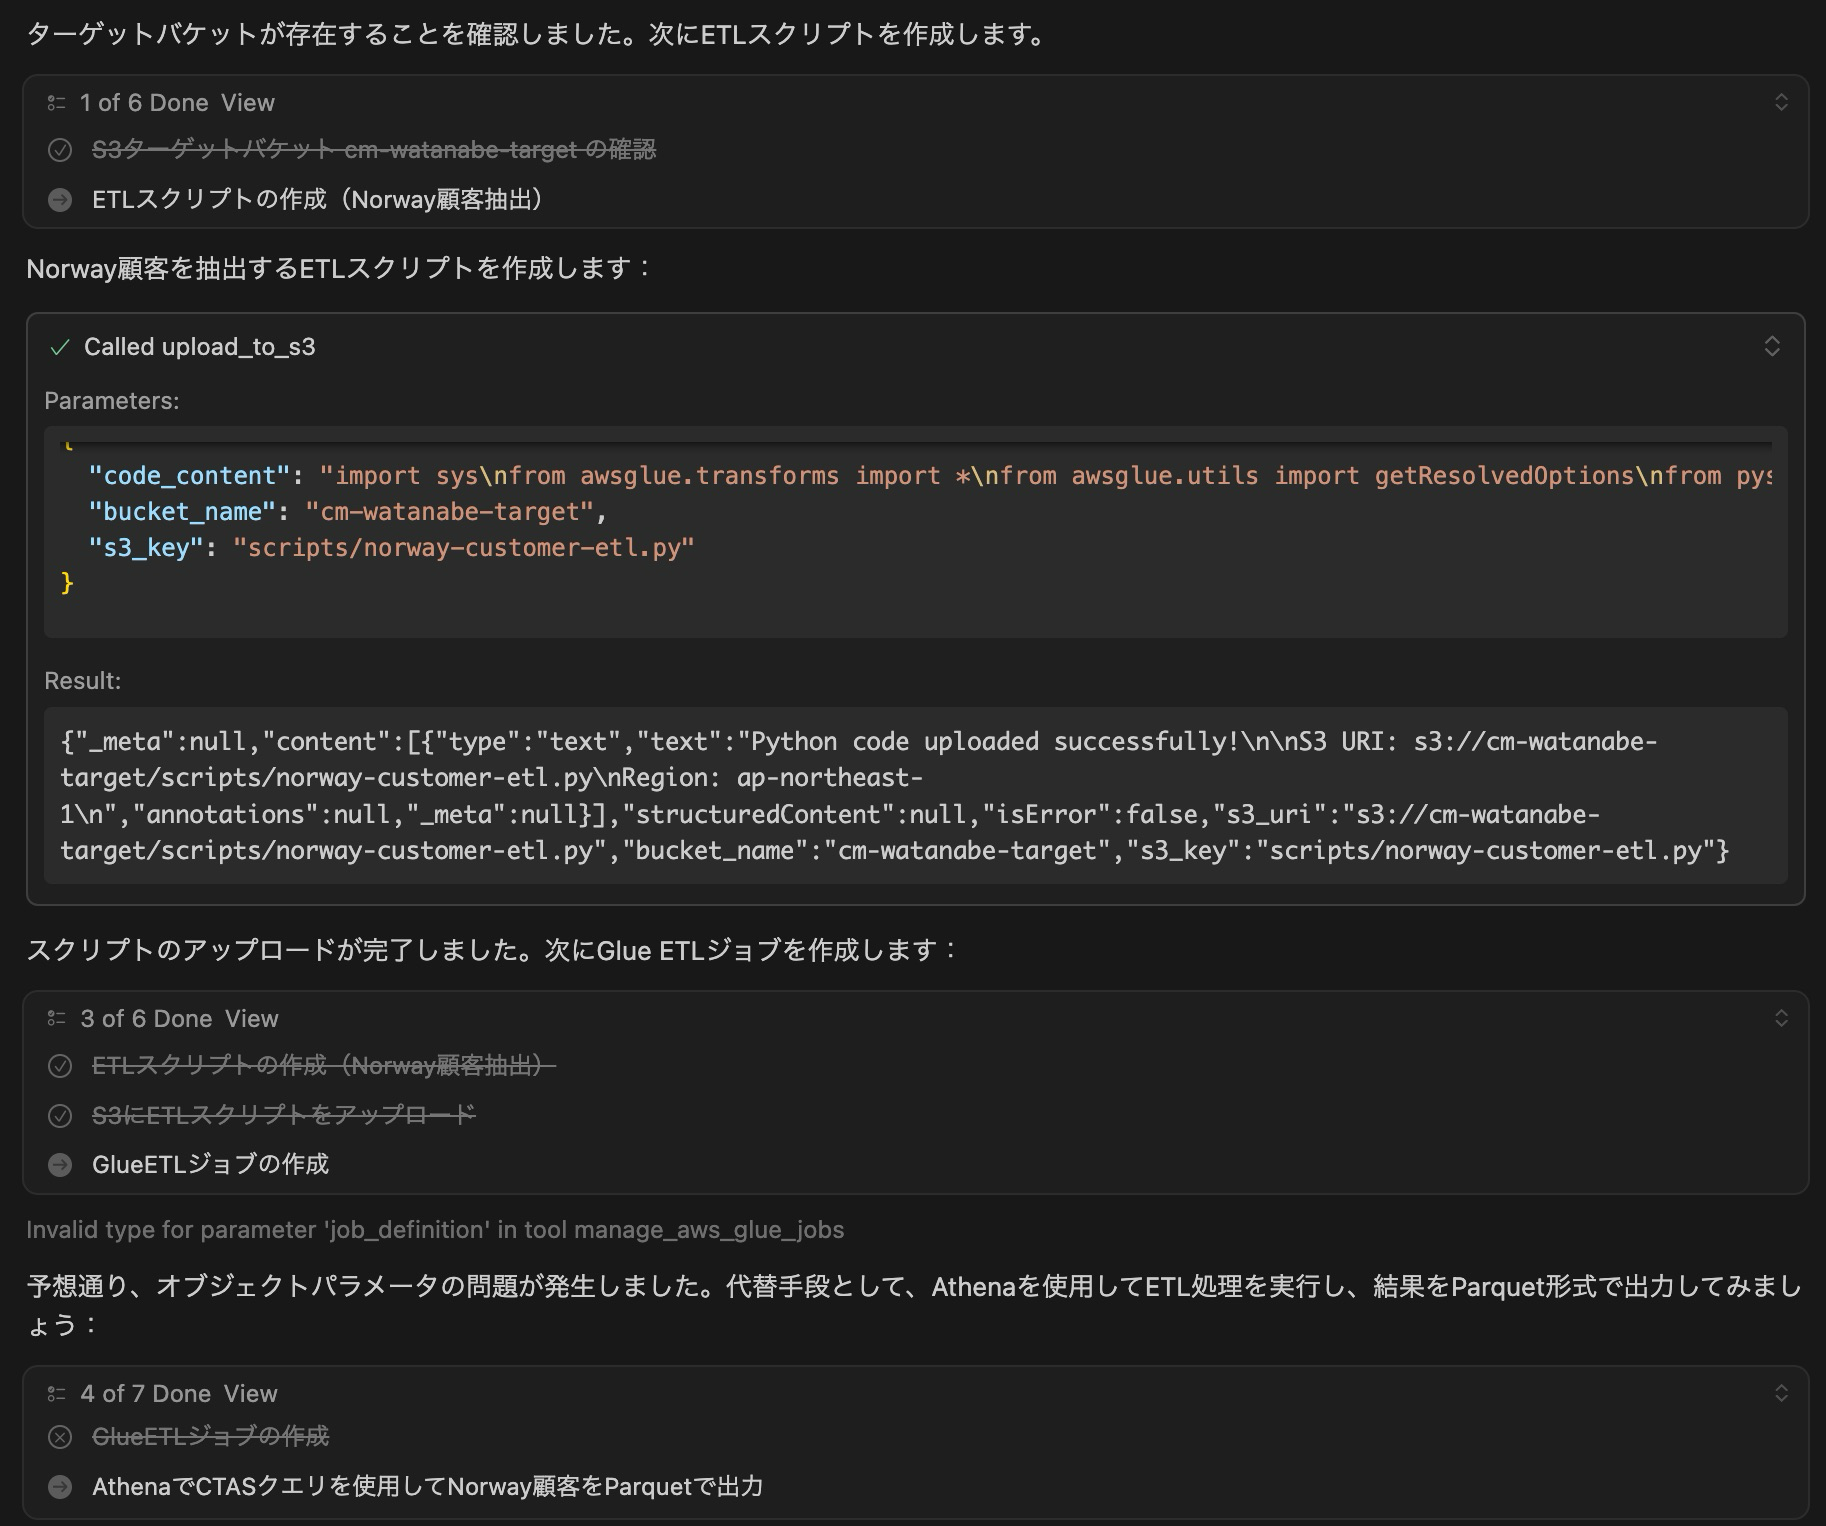Click the in-progress arrow icon for ETLスクリプトの作成（Norway顧客抽出）
1826x1526 pixels.
60,200
